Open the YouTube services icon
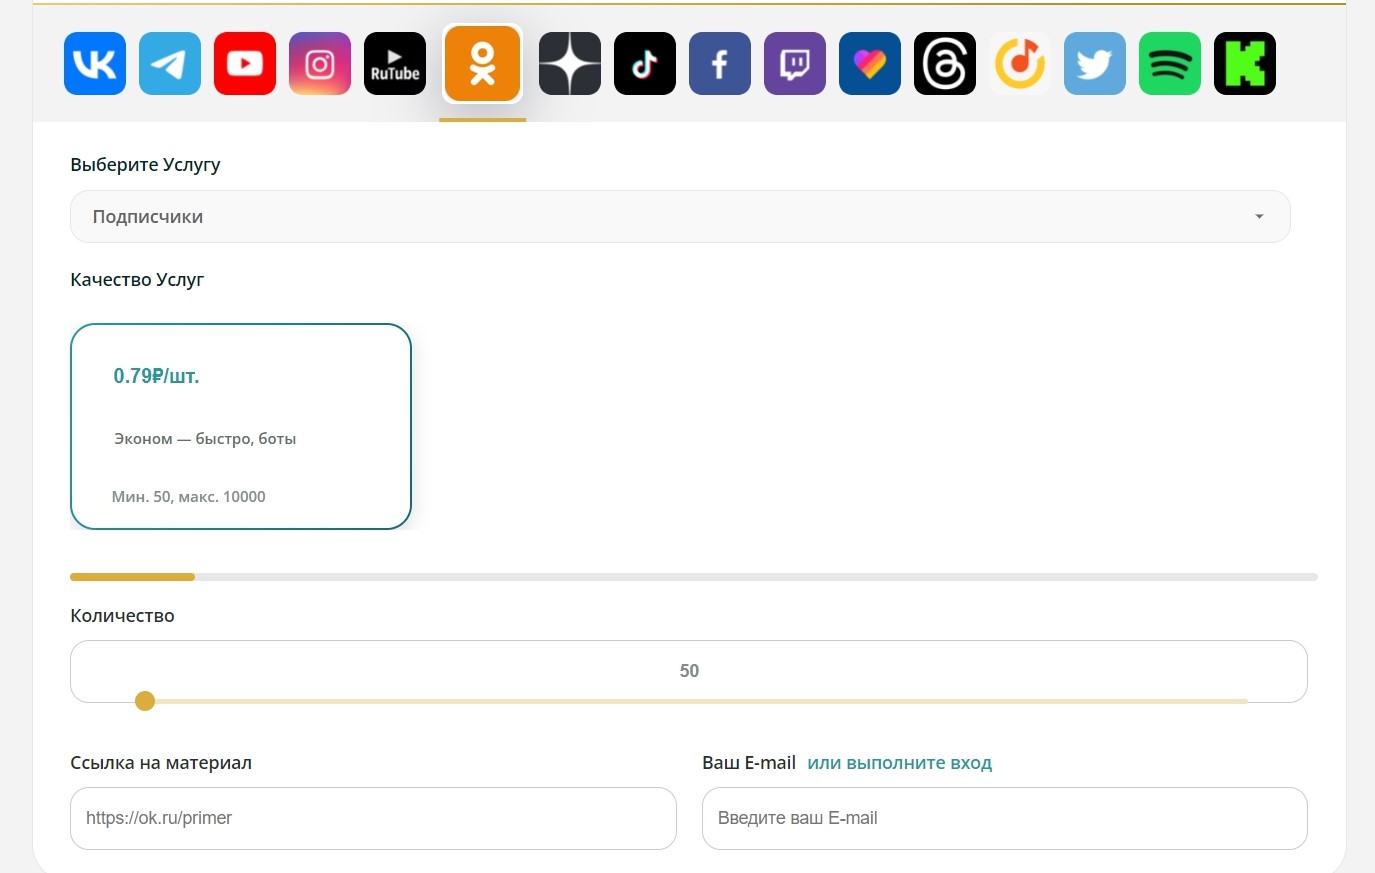 point(245,64)
